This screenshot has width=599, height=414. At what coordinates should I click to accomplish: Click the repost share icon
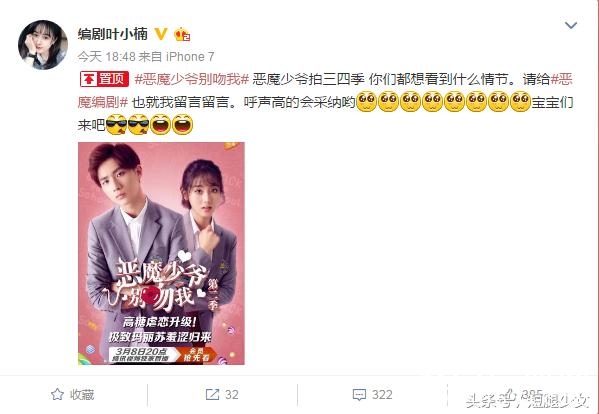[x=212, y=395]
